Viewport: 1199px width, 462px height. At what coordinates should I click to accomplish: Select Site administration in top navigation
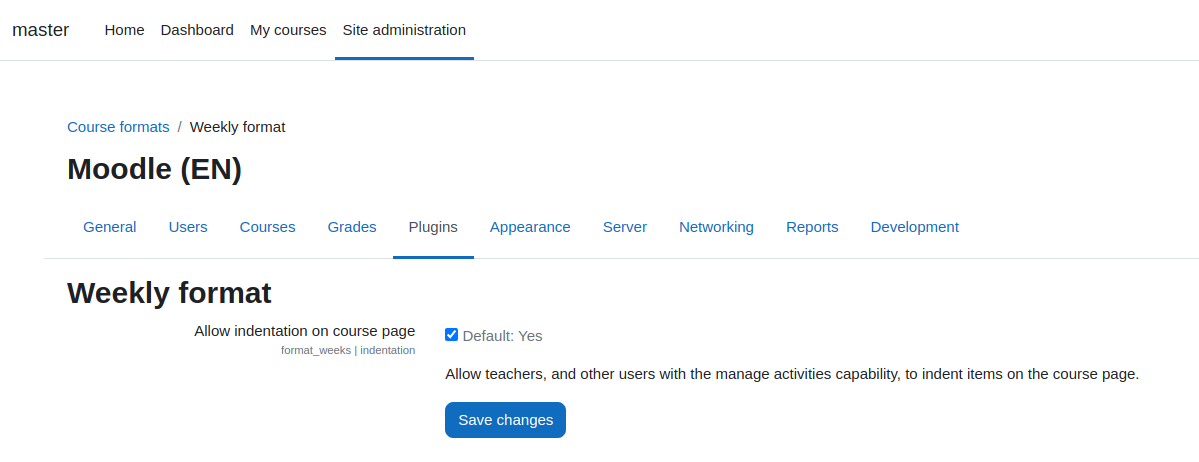pos(405,30)
